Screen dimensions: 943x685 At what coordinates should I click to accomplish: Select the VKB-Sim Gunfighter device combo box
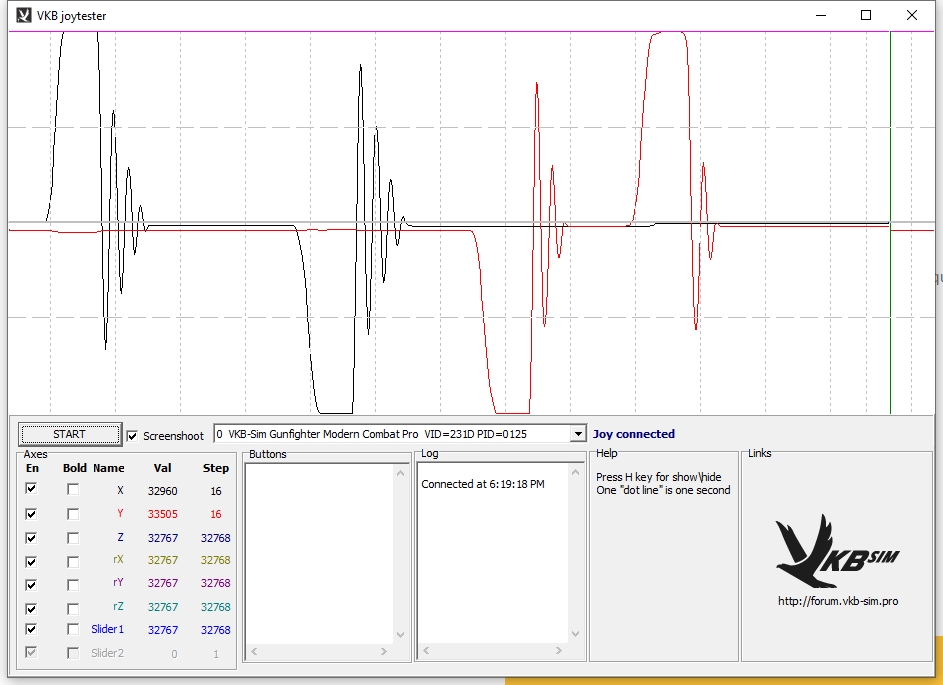click(390, 434)
